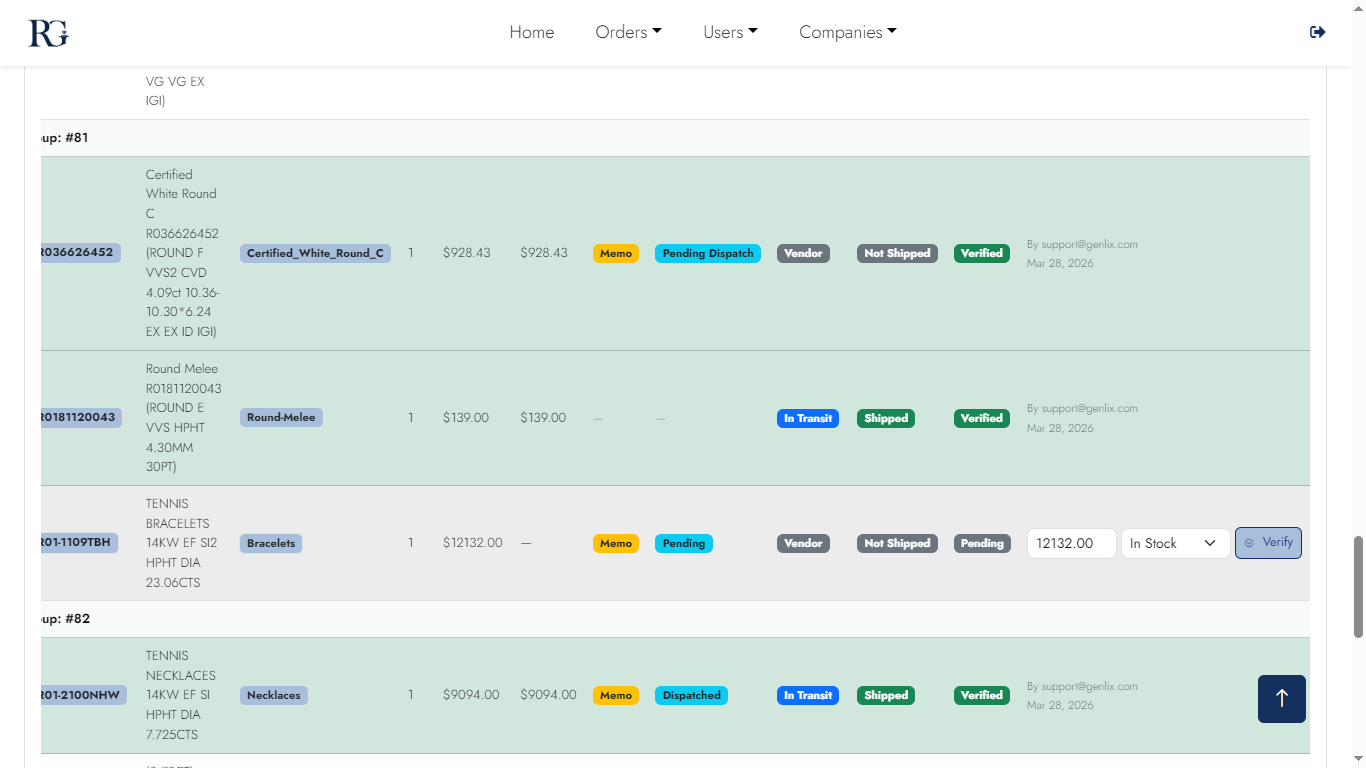
Task: Click the Pending Dispatch status badge
Action: click(x=707, y=253)
